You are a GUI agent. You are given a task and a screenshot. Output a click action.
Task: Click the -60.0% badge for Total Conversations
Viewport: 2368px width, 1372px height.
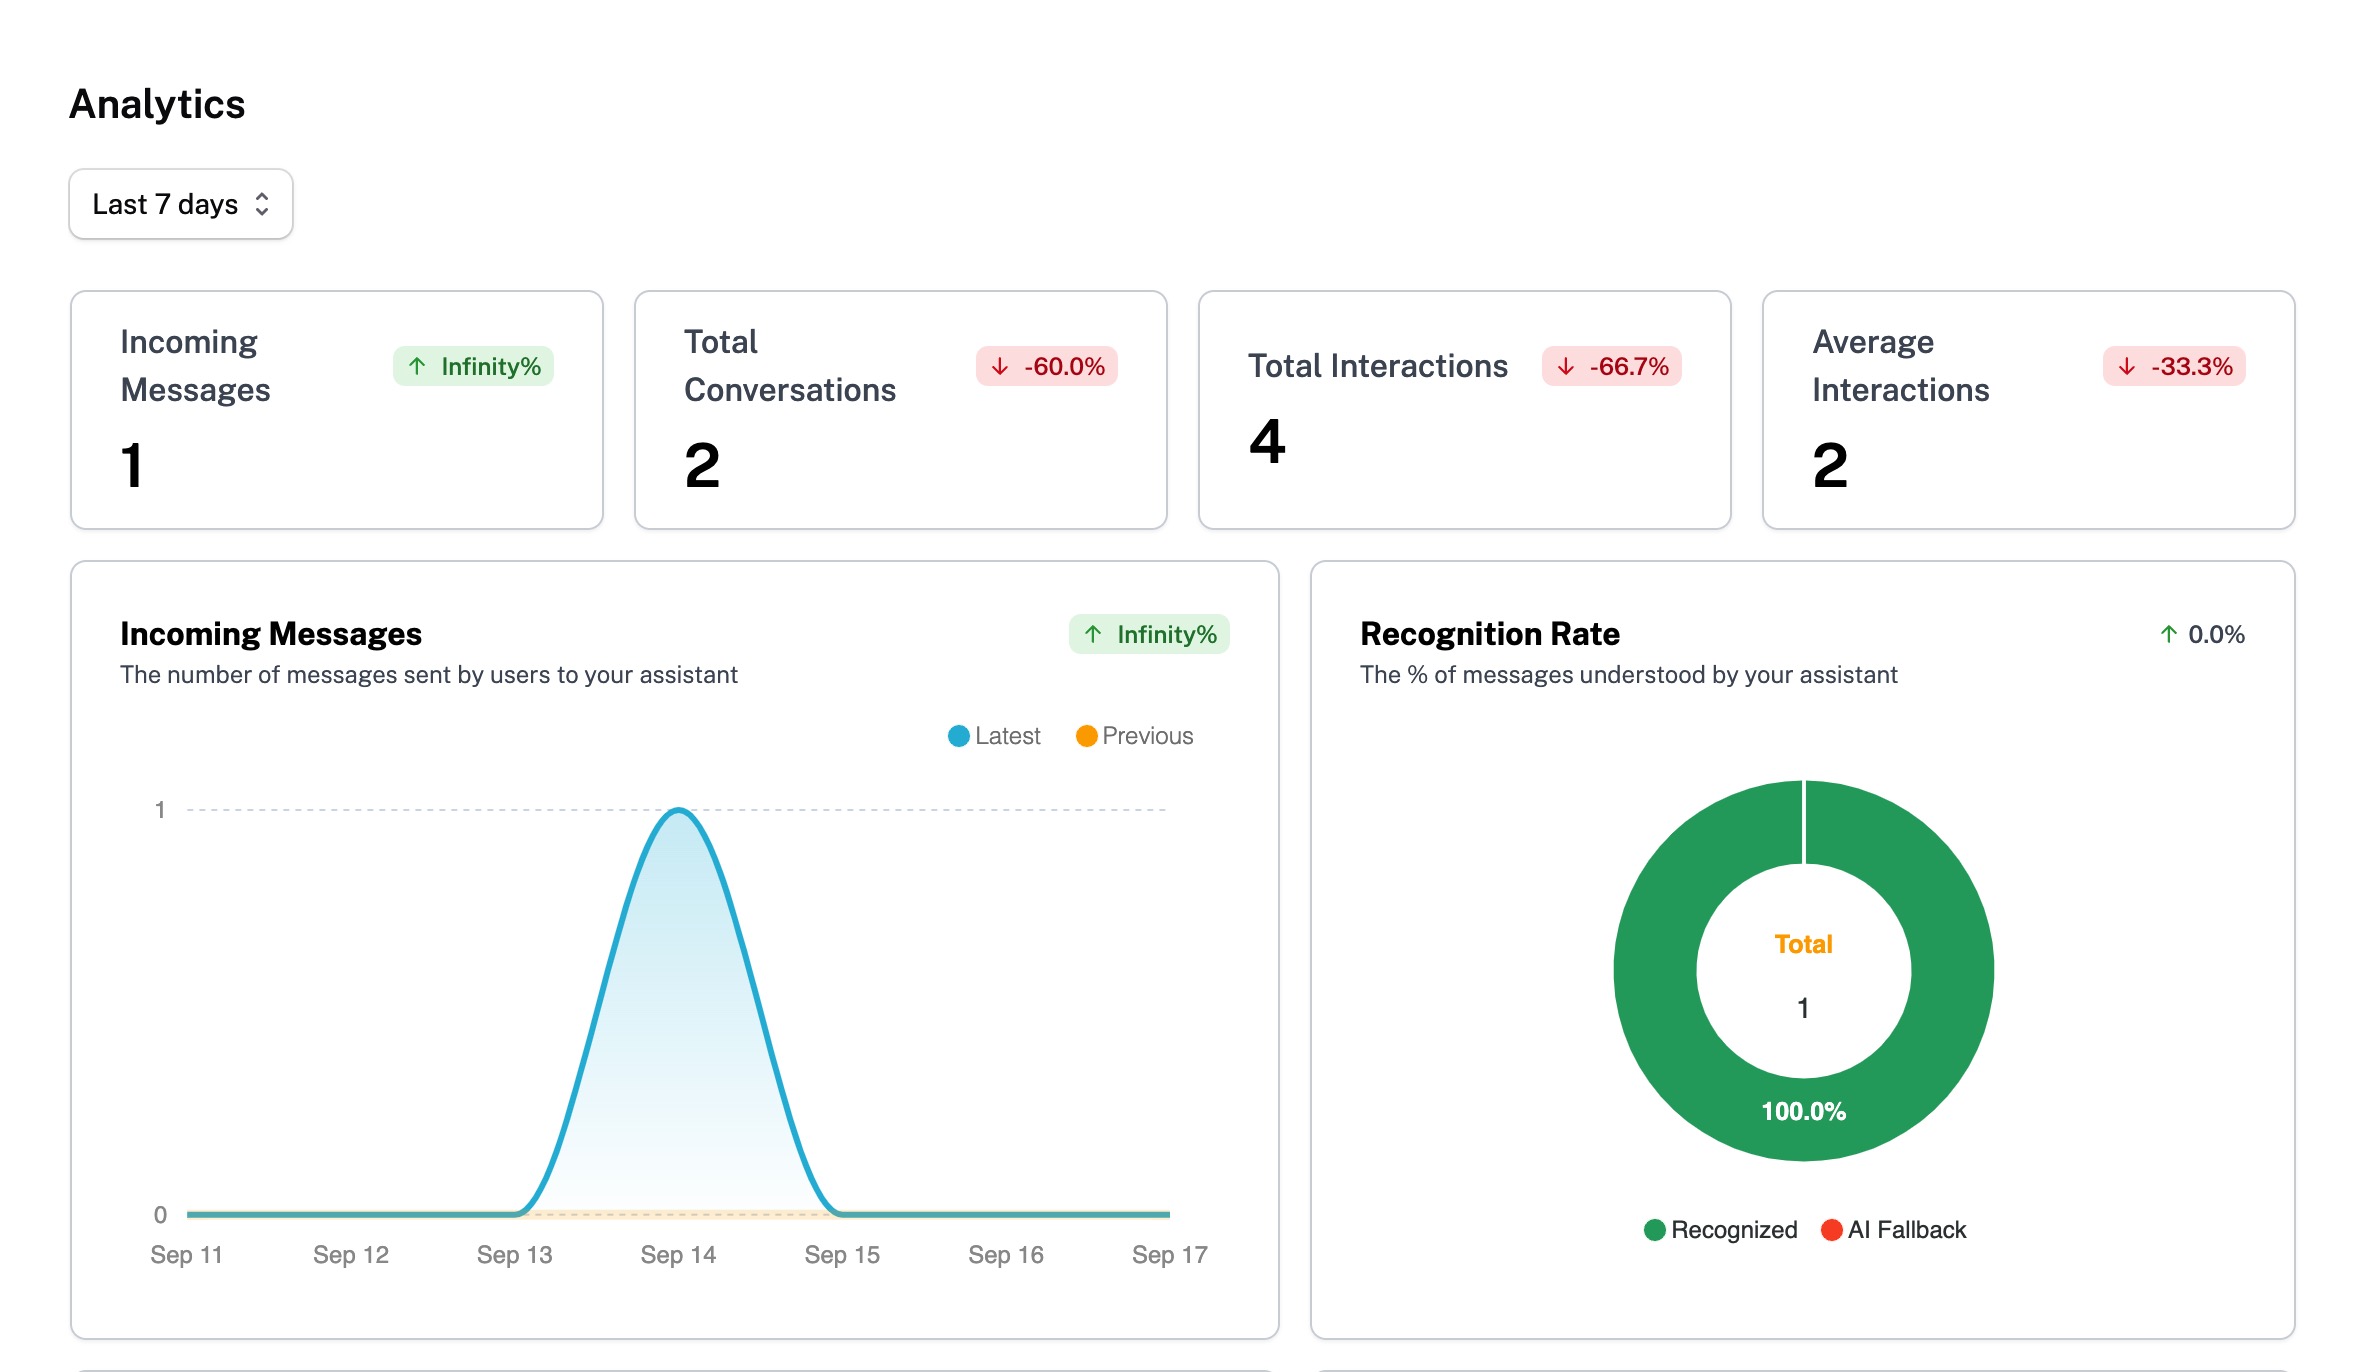coord(1047,366)
